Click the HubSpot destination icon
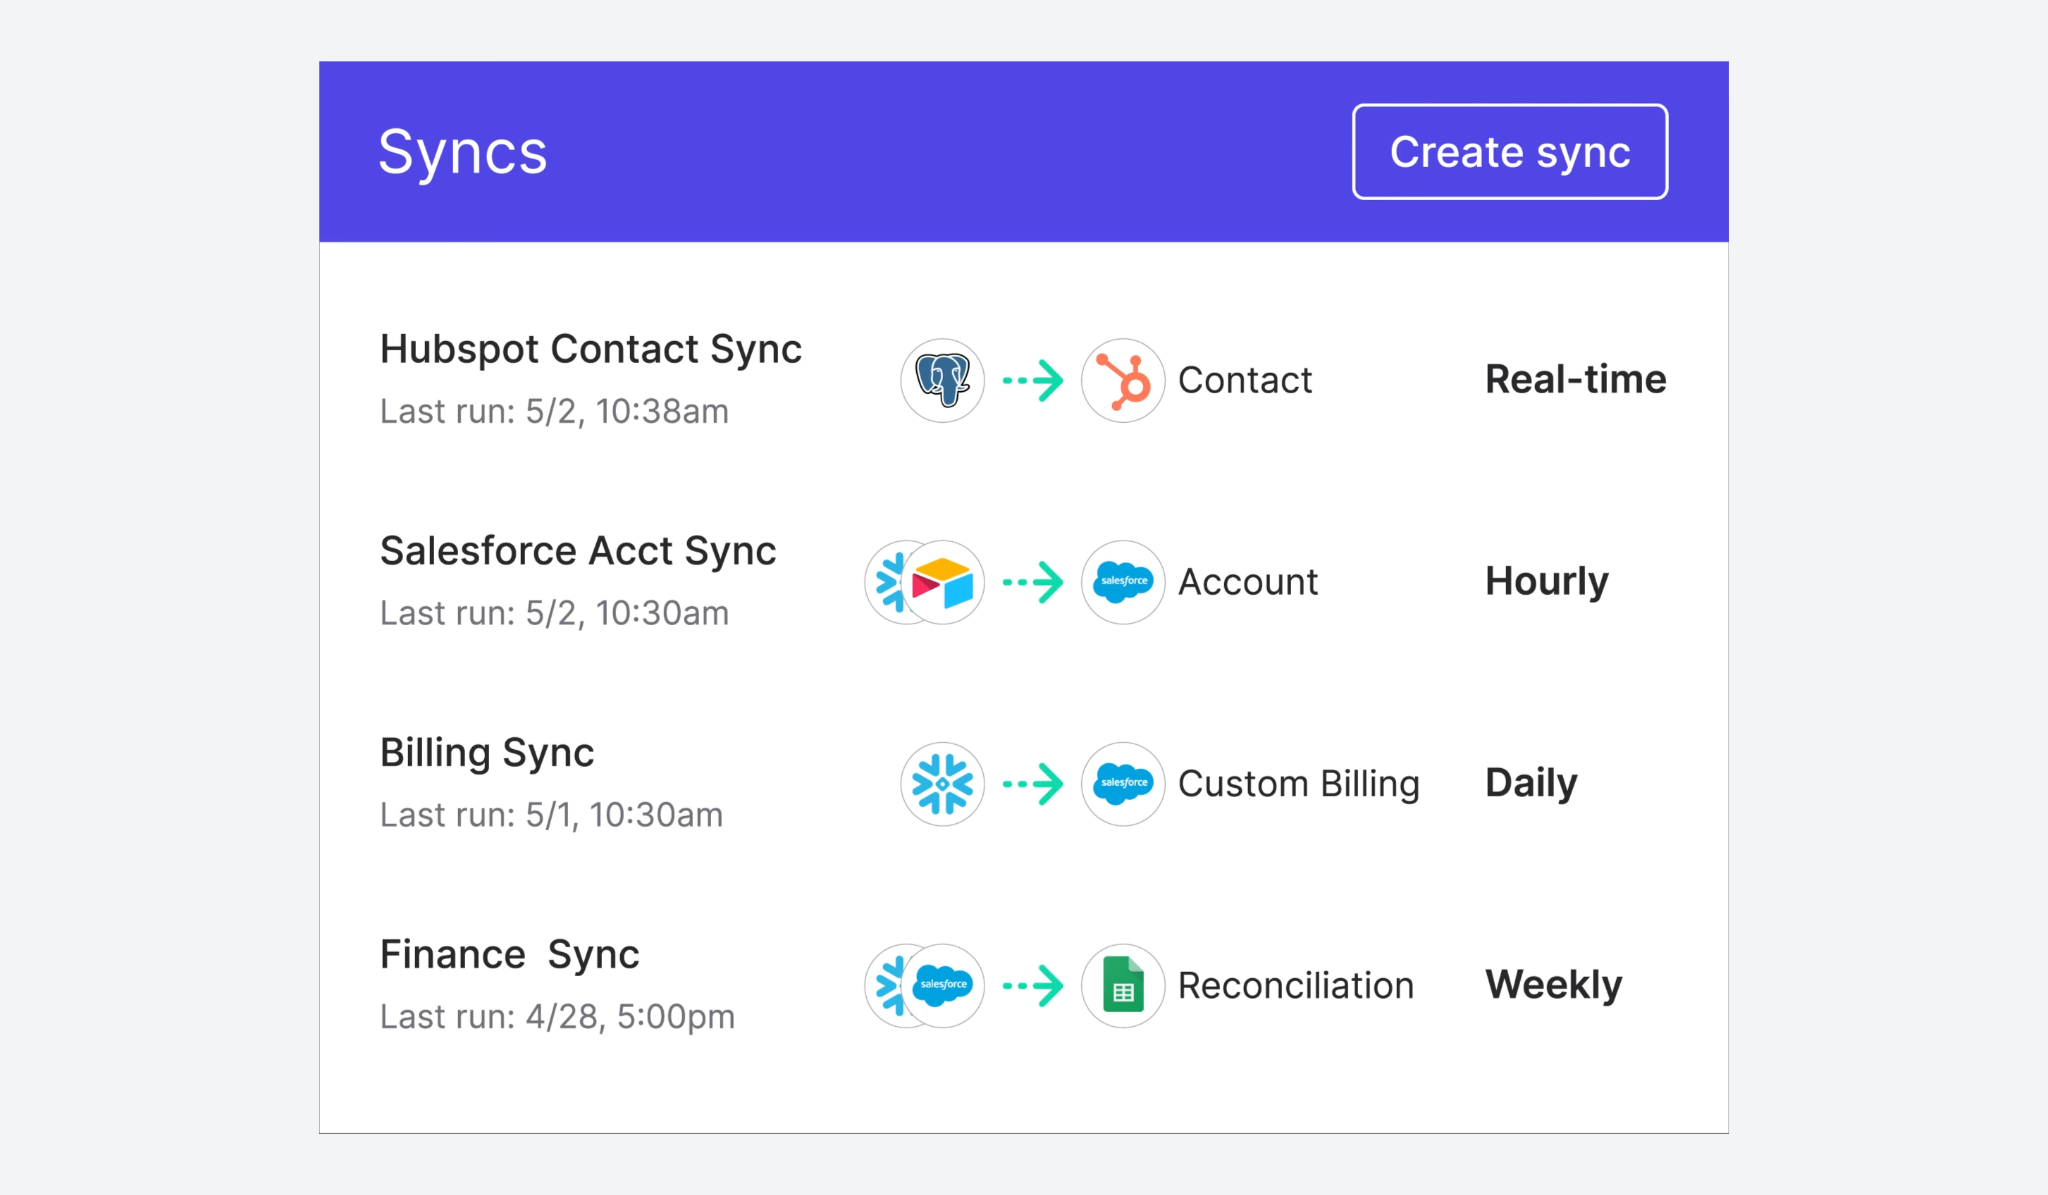Screen dimensions: 2048x1195 pyautogui.click(x=1123, y=380)
